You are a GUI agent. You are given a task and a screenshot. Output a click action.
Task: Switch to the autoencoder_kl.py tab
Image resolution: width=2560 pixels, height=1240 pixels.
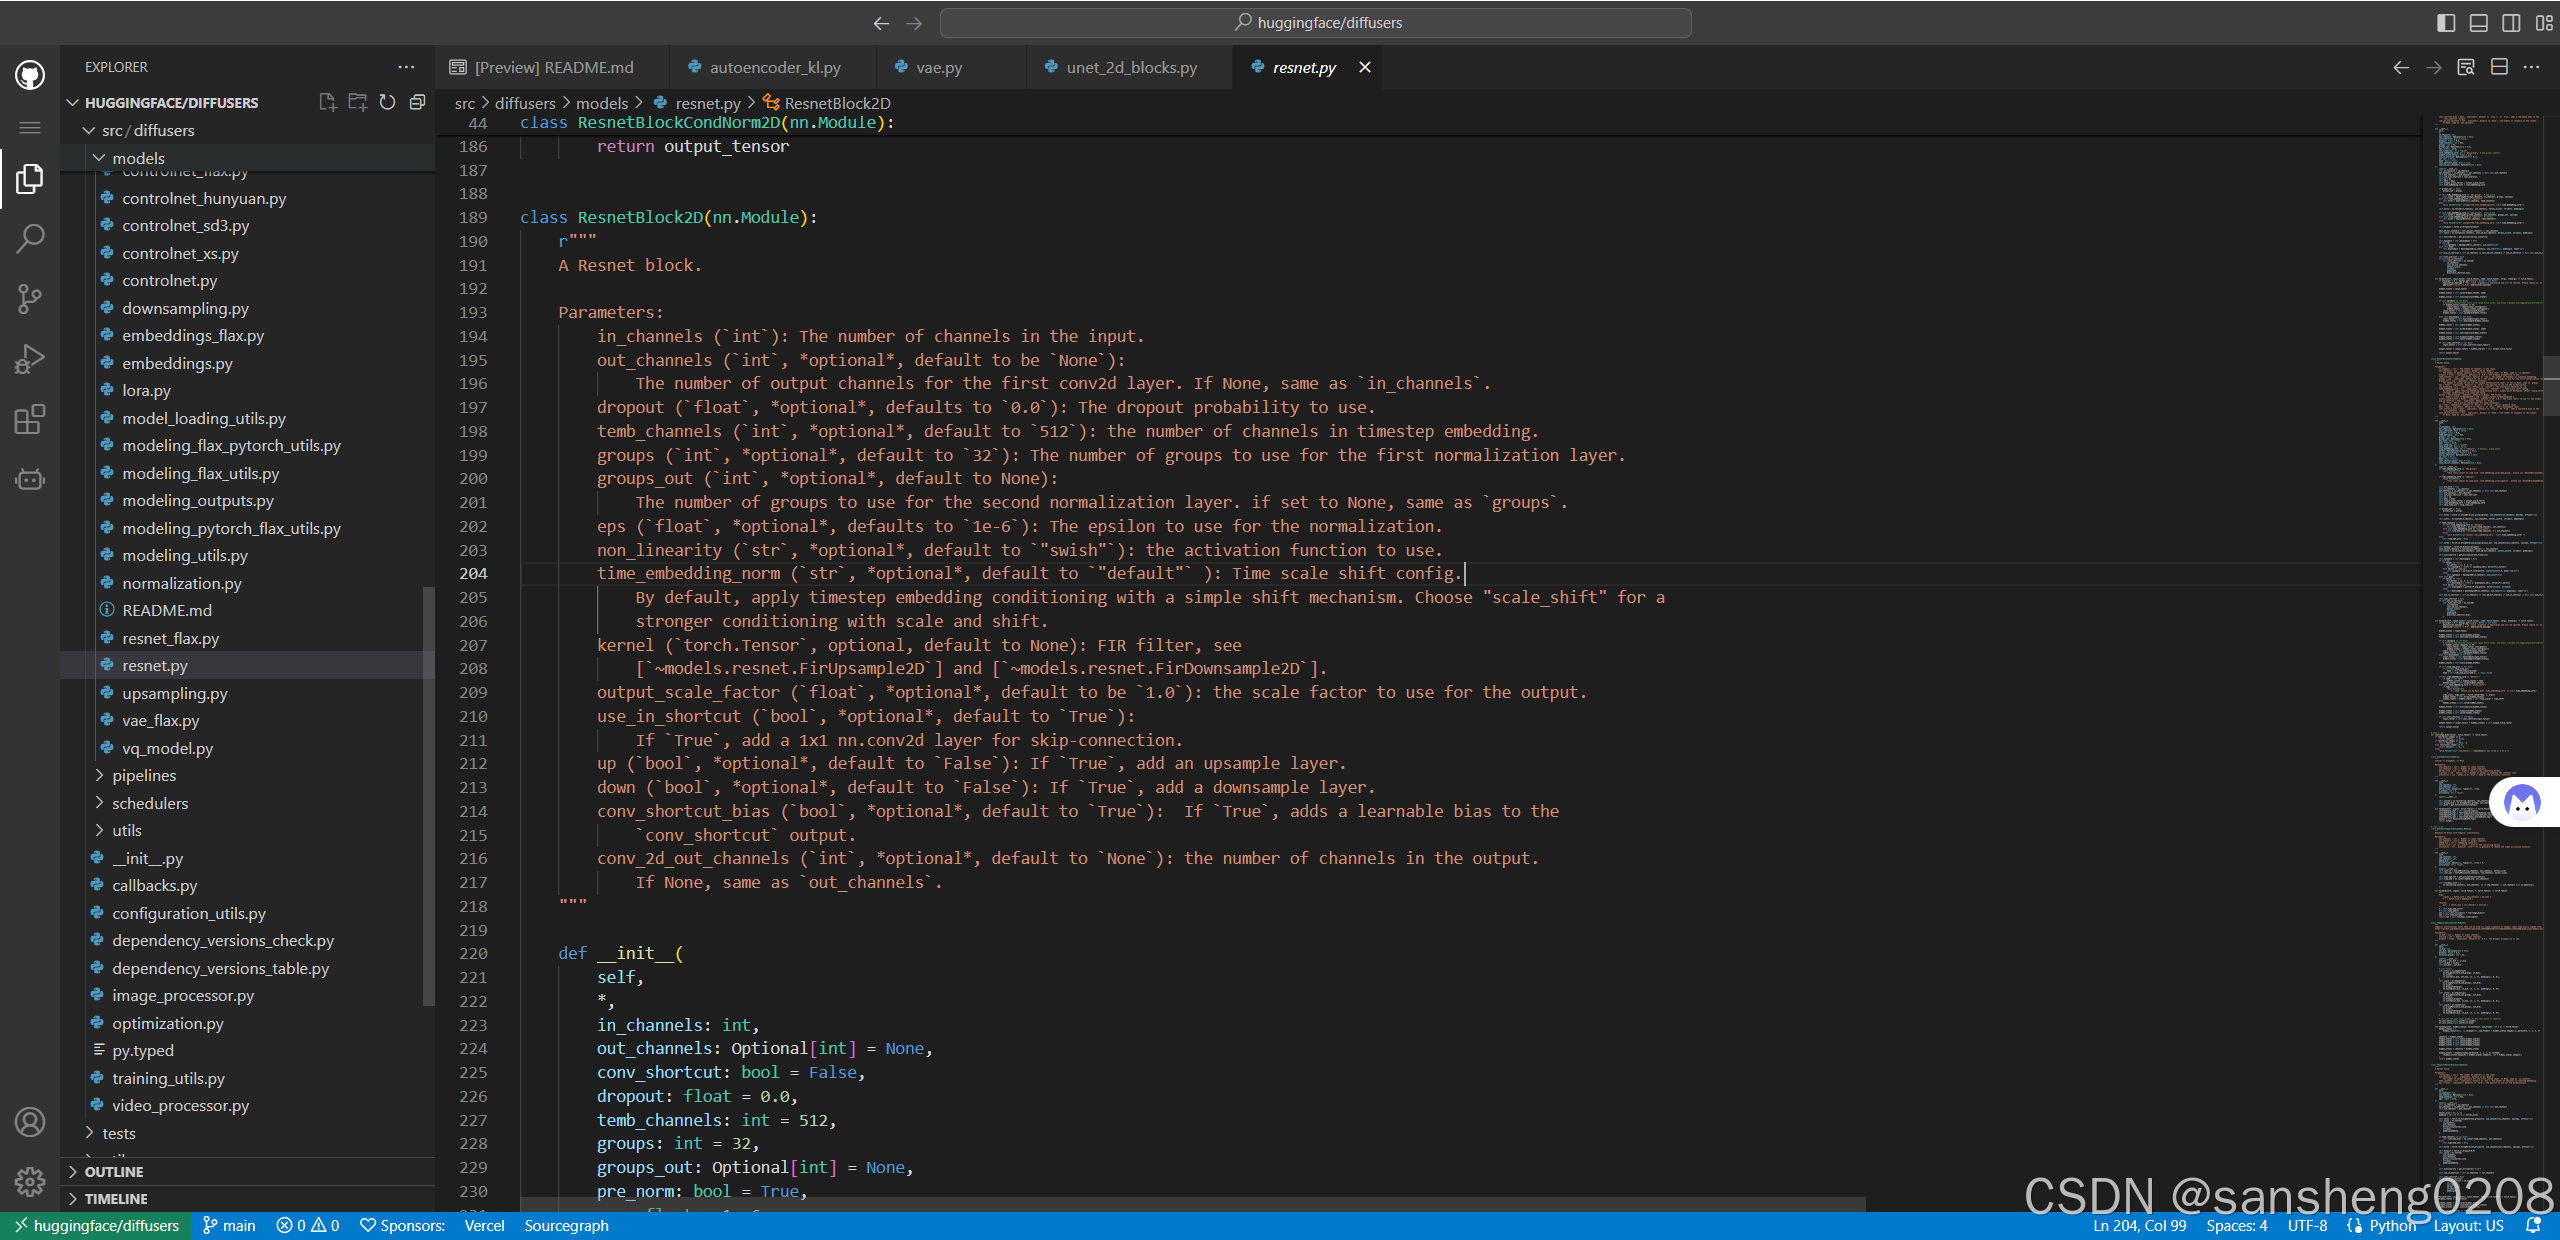[774, 67]
